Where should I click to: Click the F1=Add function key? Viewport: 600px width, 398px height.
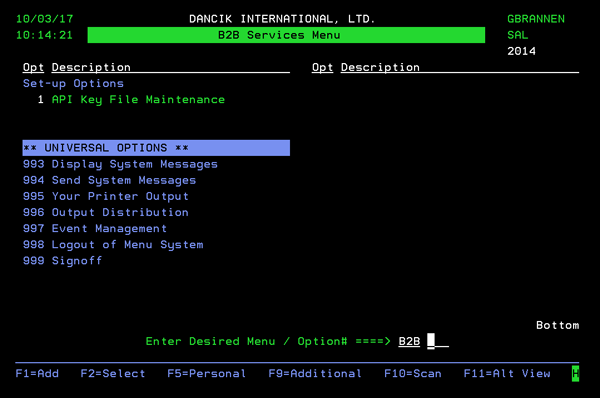coord(37,374)
